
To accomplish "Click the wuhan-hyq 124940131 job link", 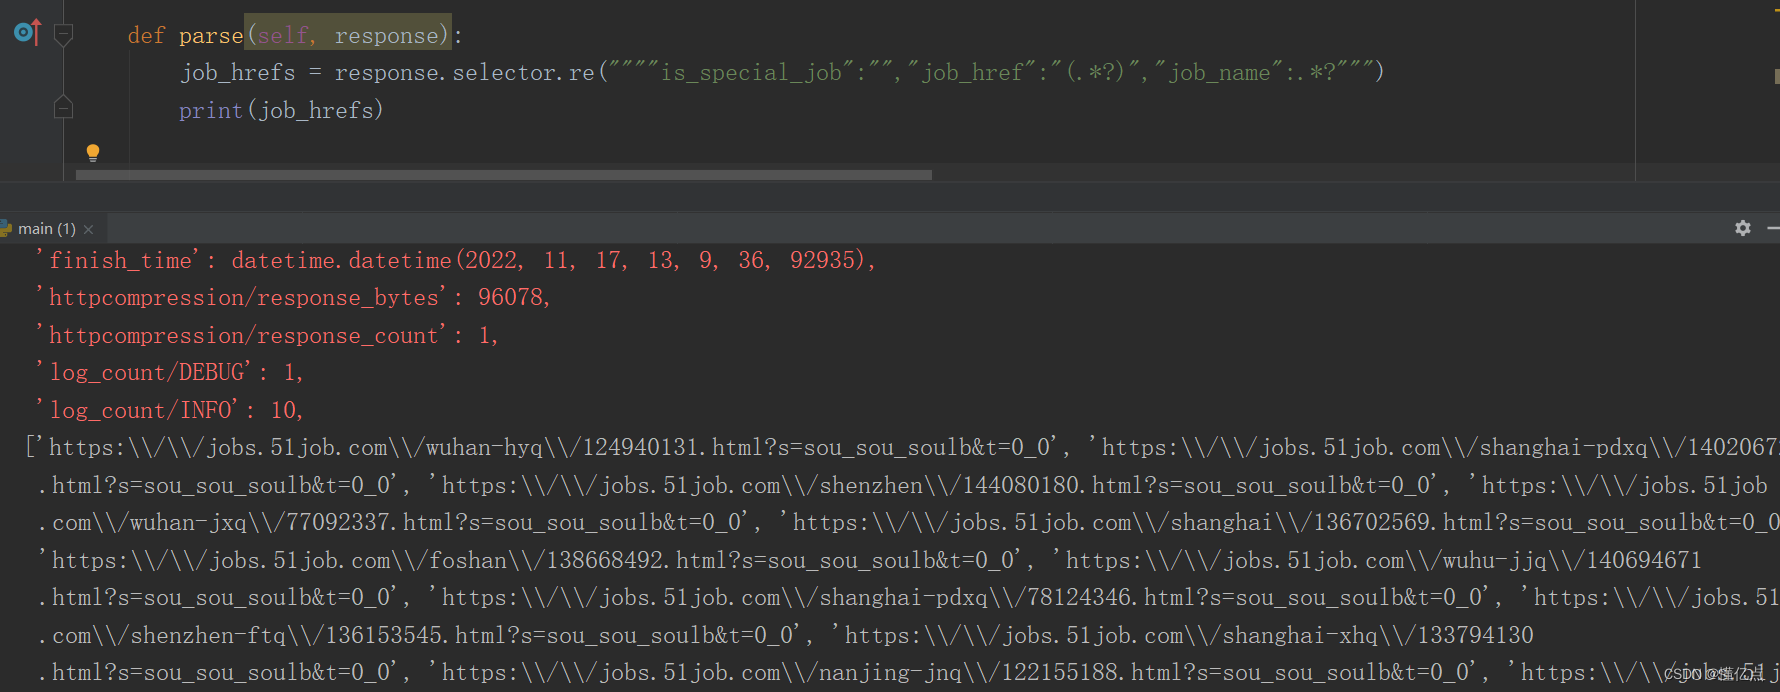I will click(549, 448).
